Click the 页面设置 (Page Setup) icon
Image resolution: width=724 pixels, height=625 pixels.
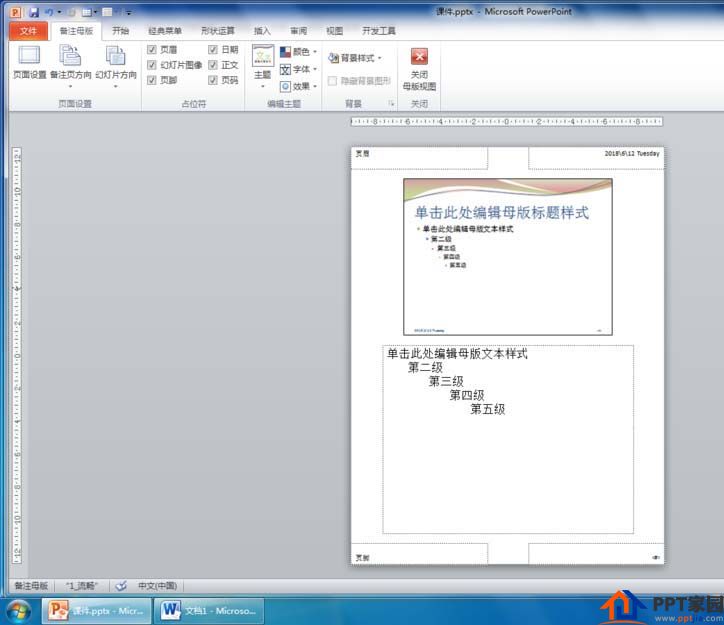pyautogui.click(x=29, y=55)
